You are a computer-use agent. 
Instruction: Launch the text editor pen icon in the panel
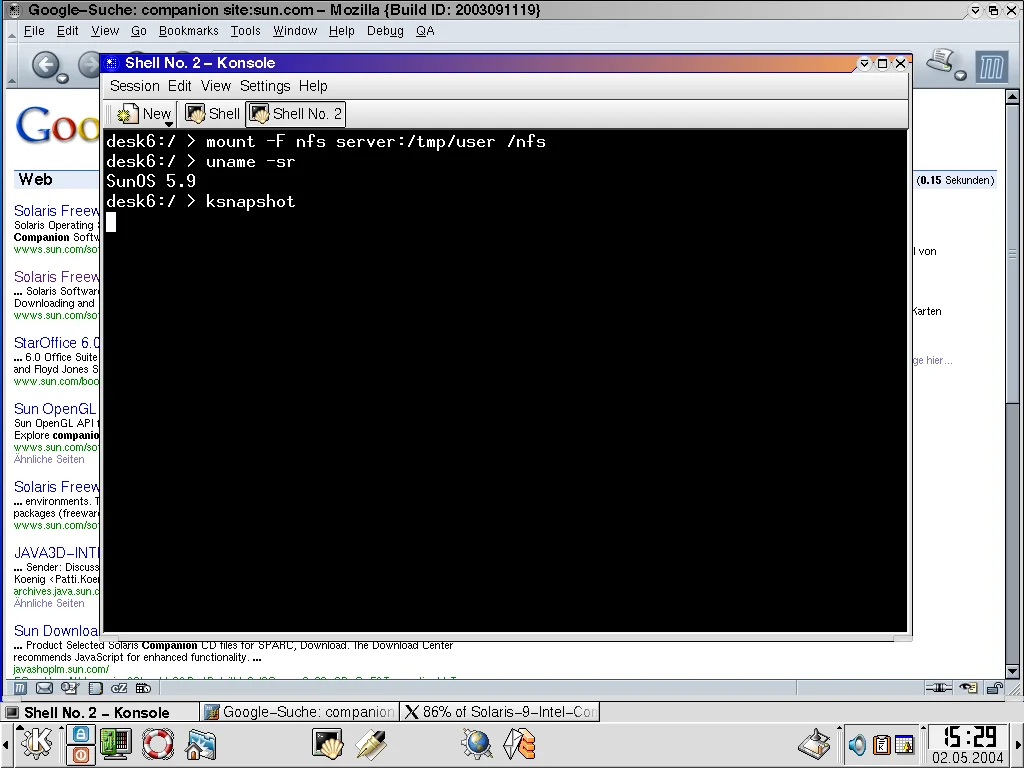click(x=370, y=744)
